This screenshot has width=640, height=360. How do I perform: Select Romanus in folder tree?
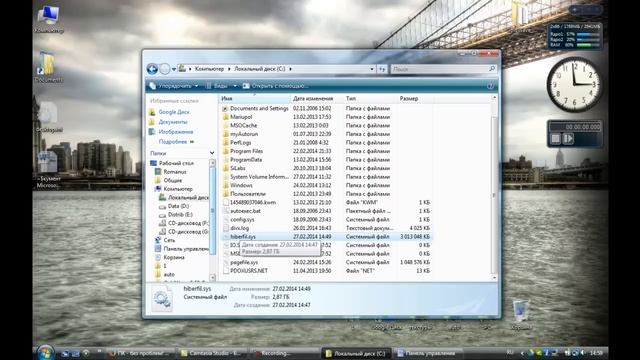175,172
